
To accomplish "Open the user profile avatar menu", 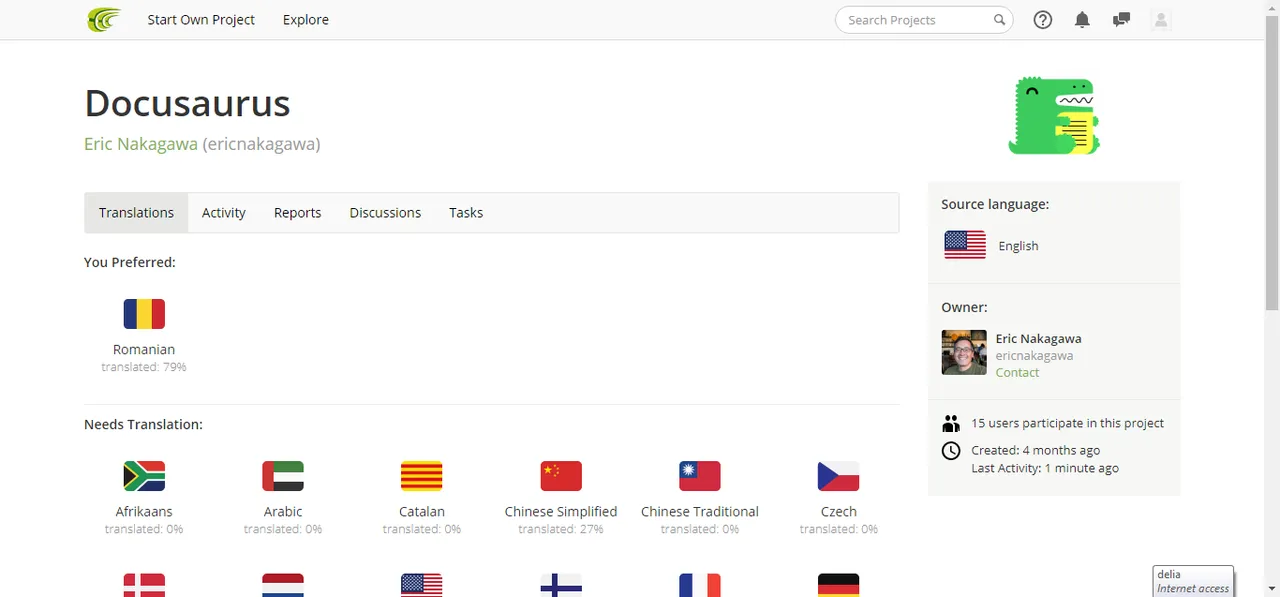I will click(x=1161, y=19).
